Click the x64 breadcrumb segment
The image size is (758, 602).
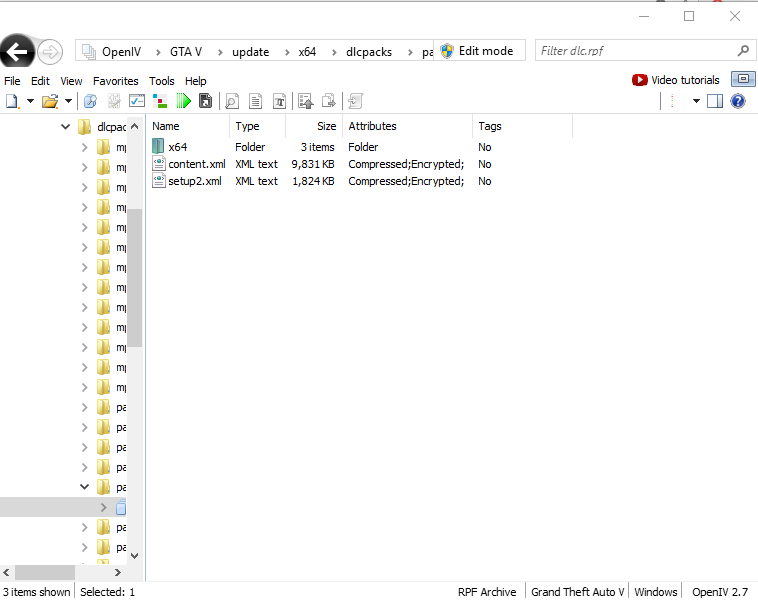click(307, 51)
